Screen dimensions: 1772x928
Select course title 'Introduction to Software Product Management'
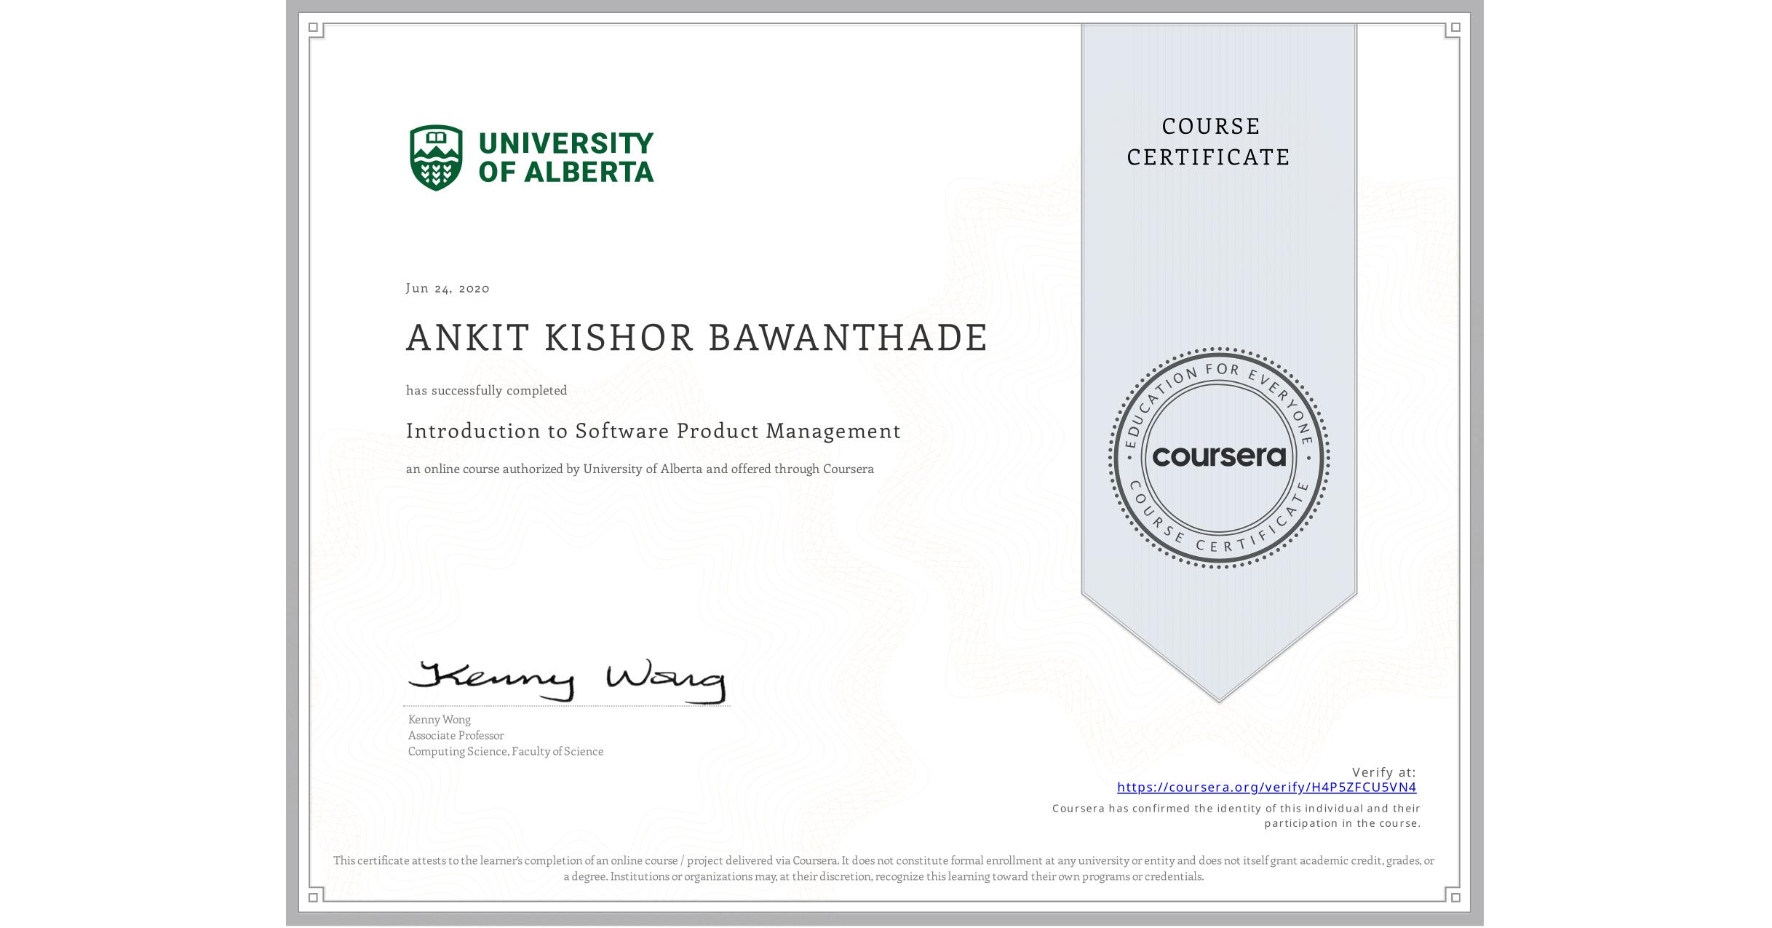[x=653, y=431]
